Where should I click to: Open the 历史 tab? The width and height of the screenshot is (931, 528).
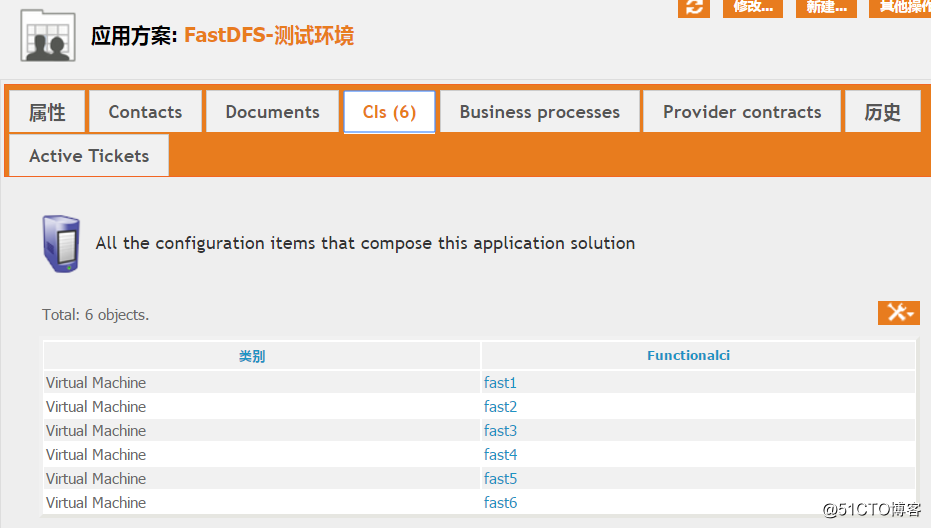click(882, 112)
